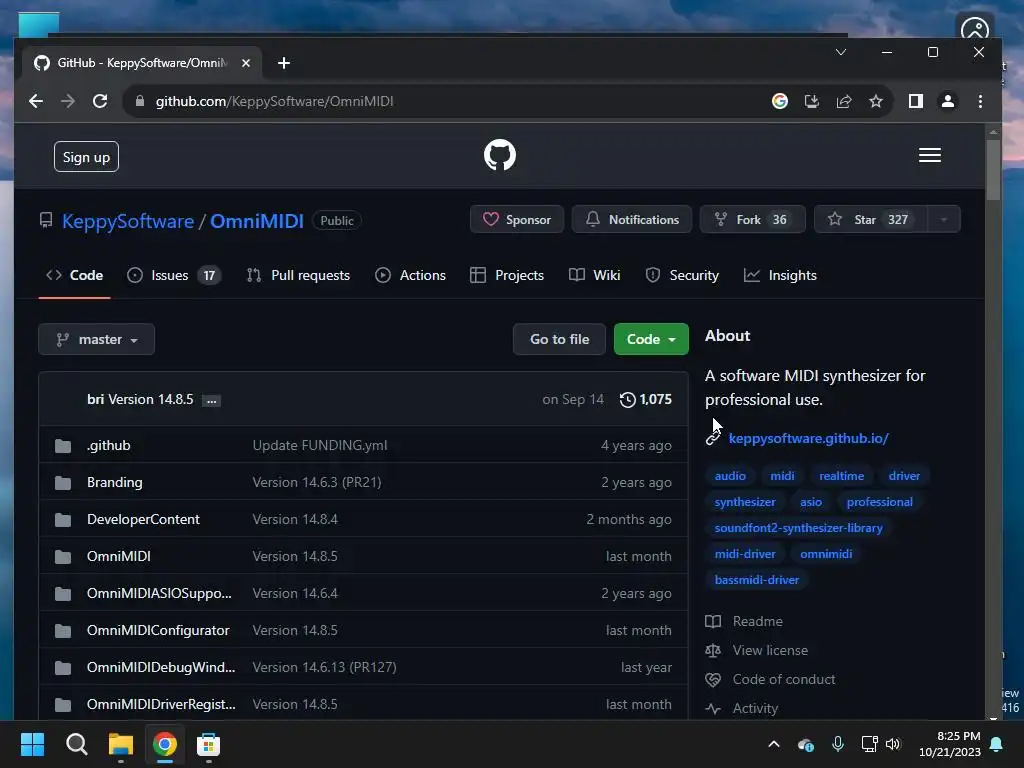Open Windows Start menu
1024x768 pixels.
[x=32, y=744]
